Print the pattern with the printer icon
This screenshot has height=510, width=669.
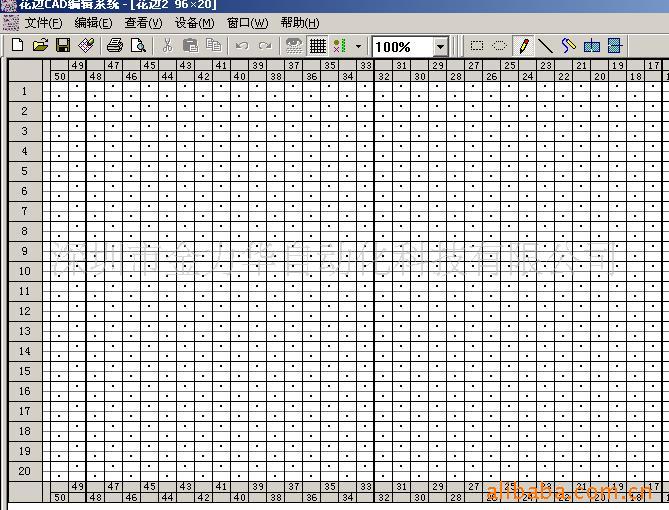click(115, 45)
